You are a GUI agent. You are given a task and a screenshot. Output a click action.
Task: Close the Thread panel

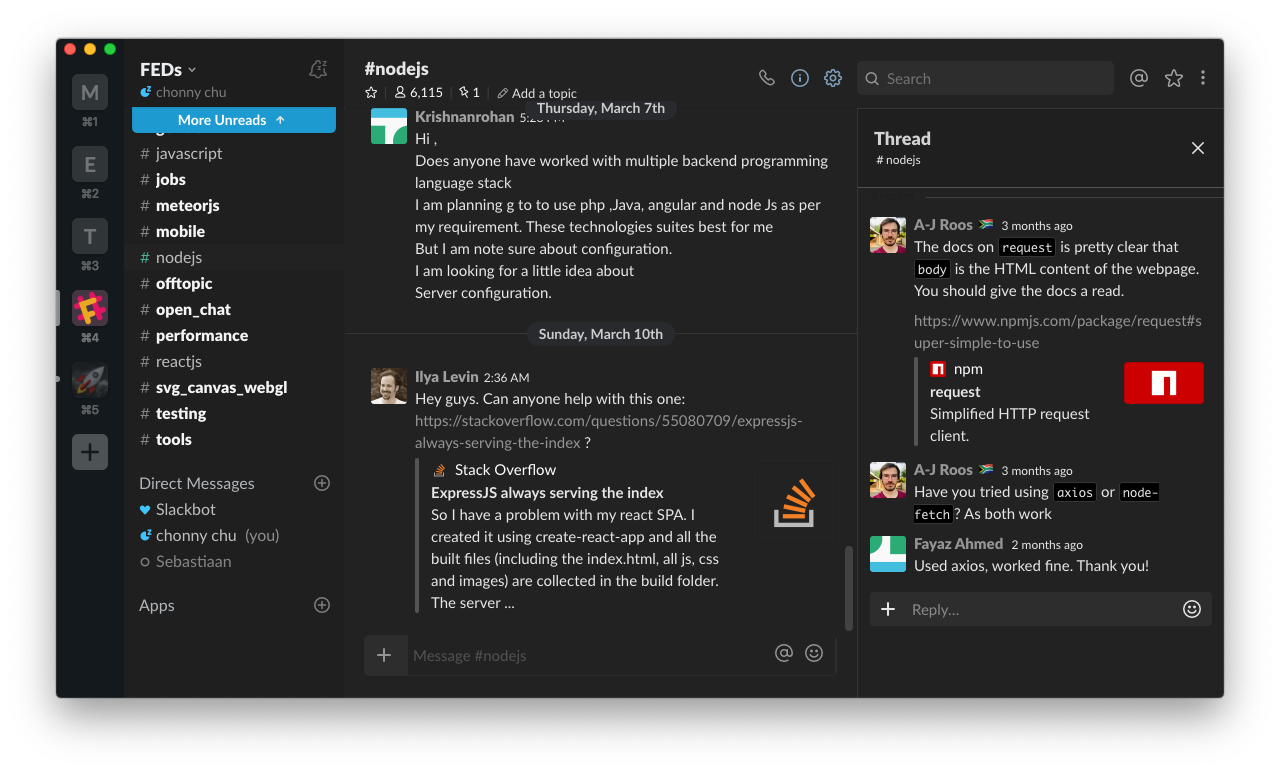pyautogui.click(x=1198, y=148)
